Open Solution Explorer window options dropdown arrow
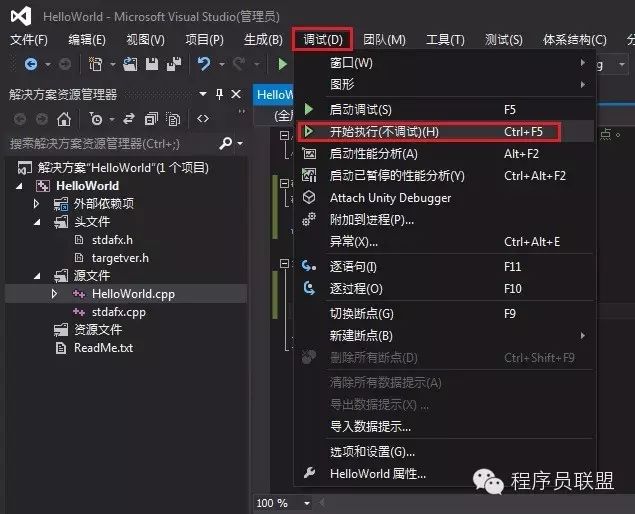The image size is (635, 514). [x=203, y=94]
